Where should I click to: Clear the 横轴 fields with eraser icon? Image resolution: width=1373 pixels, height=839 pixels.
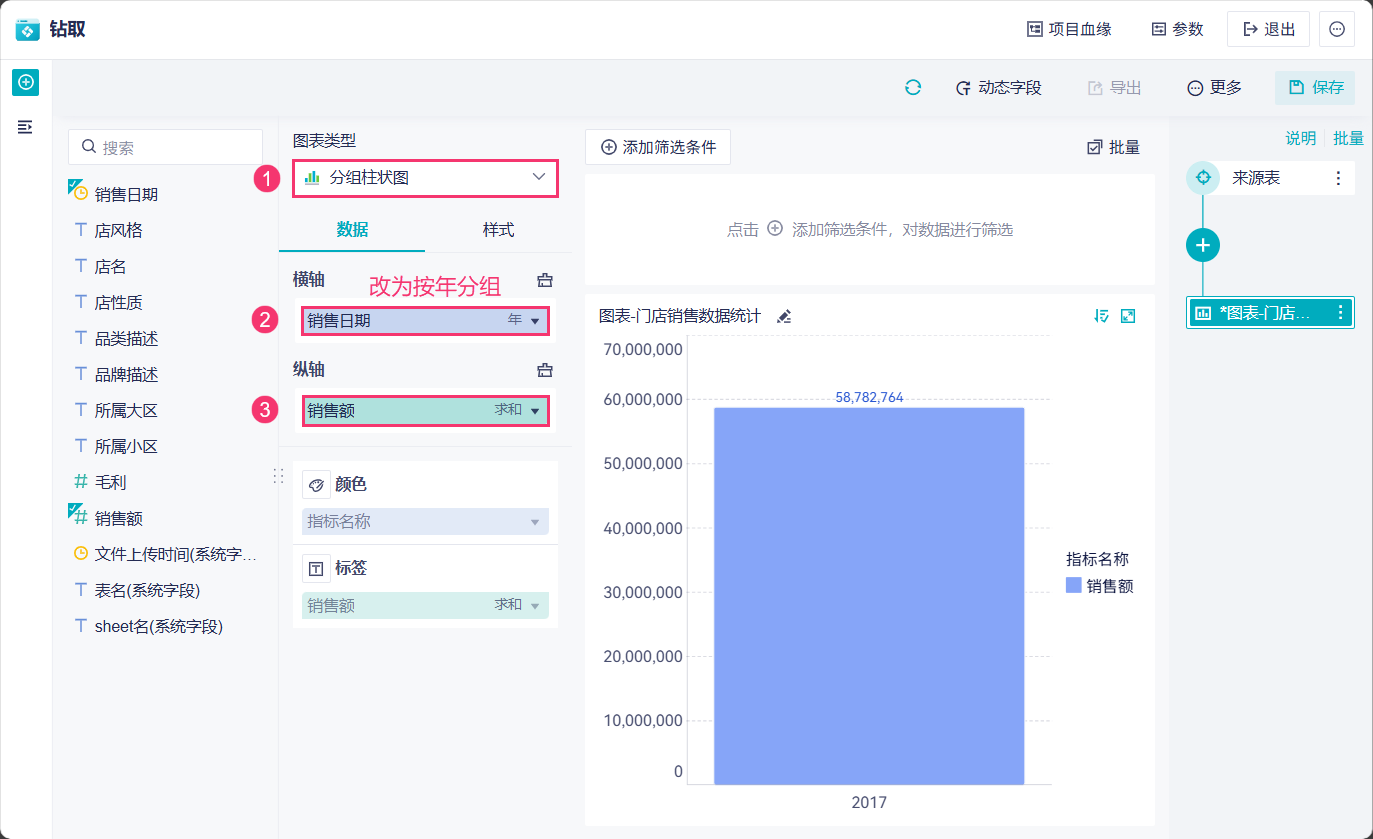tap(545, 280)
